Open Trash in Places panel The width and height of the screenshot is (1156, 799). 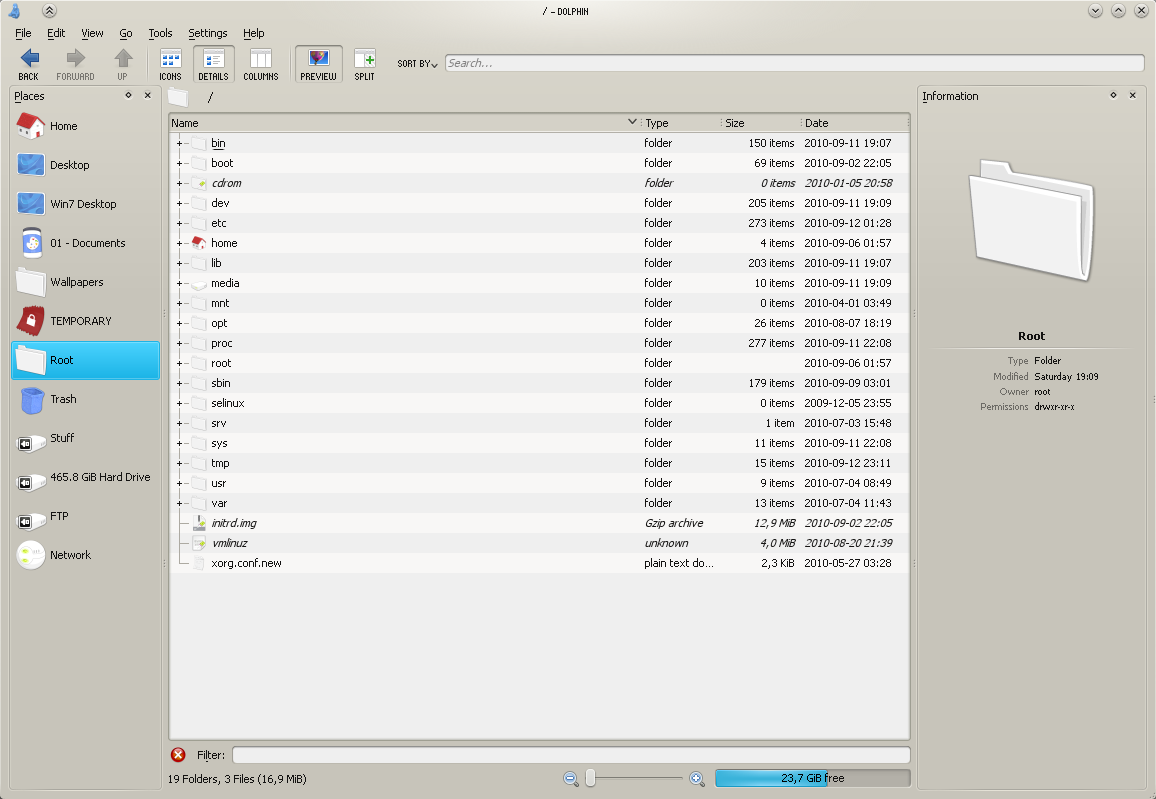(x=86, y=400)
